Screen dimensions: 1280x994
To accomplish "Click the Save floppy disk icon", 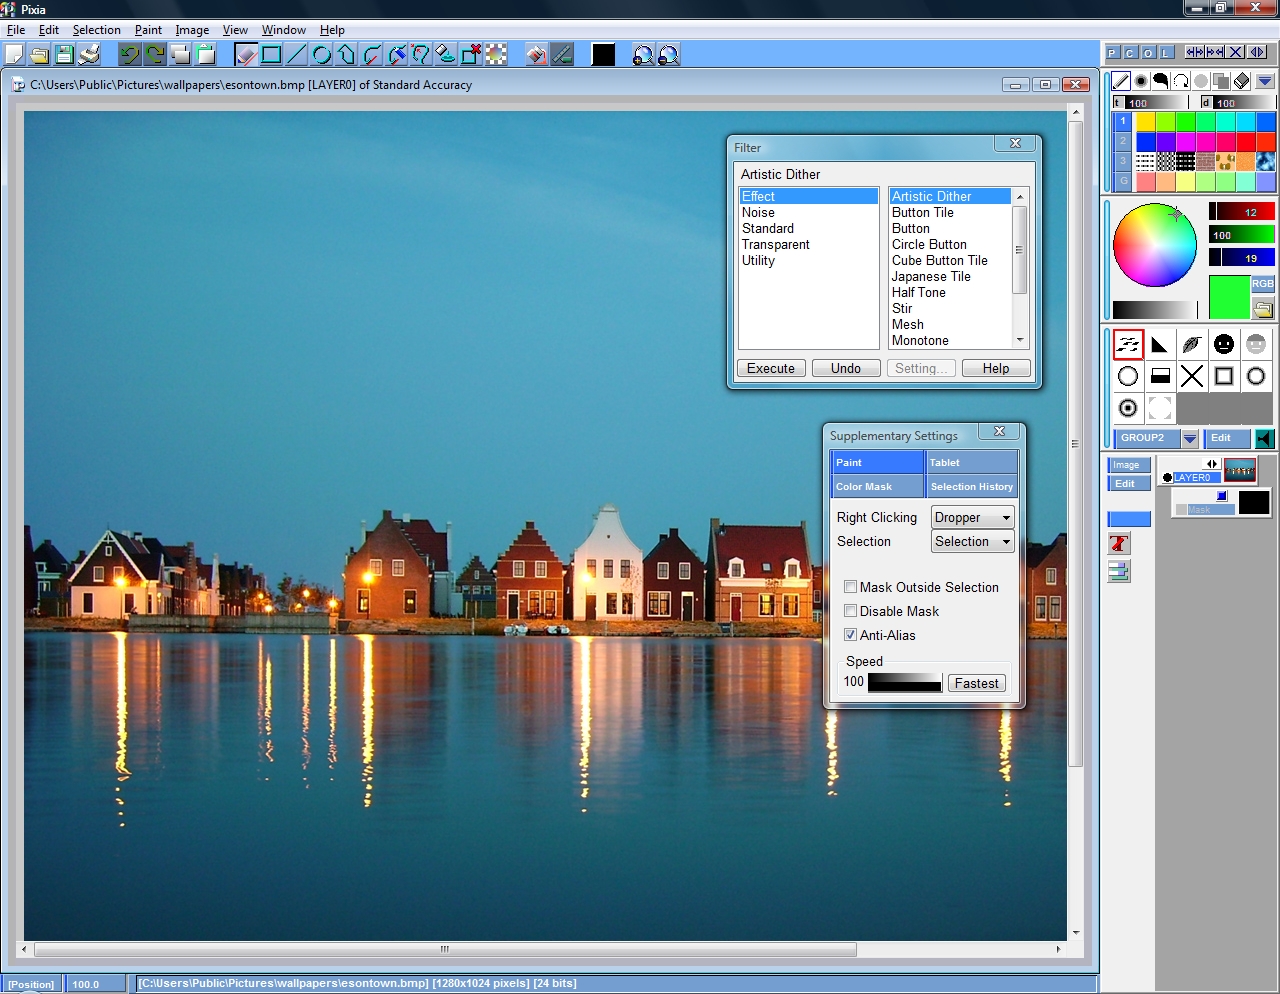I will point(64,55).
